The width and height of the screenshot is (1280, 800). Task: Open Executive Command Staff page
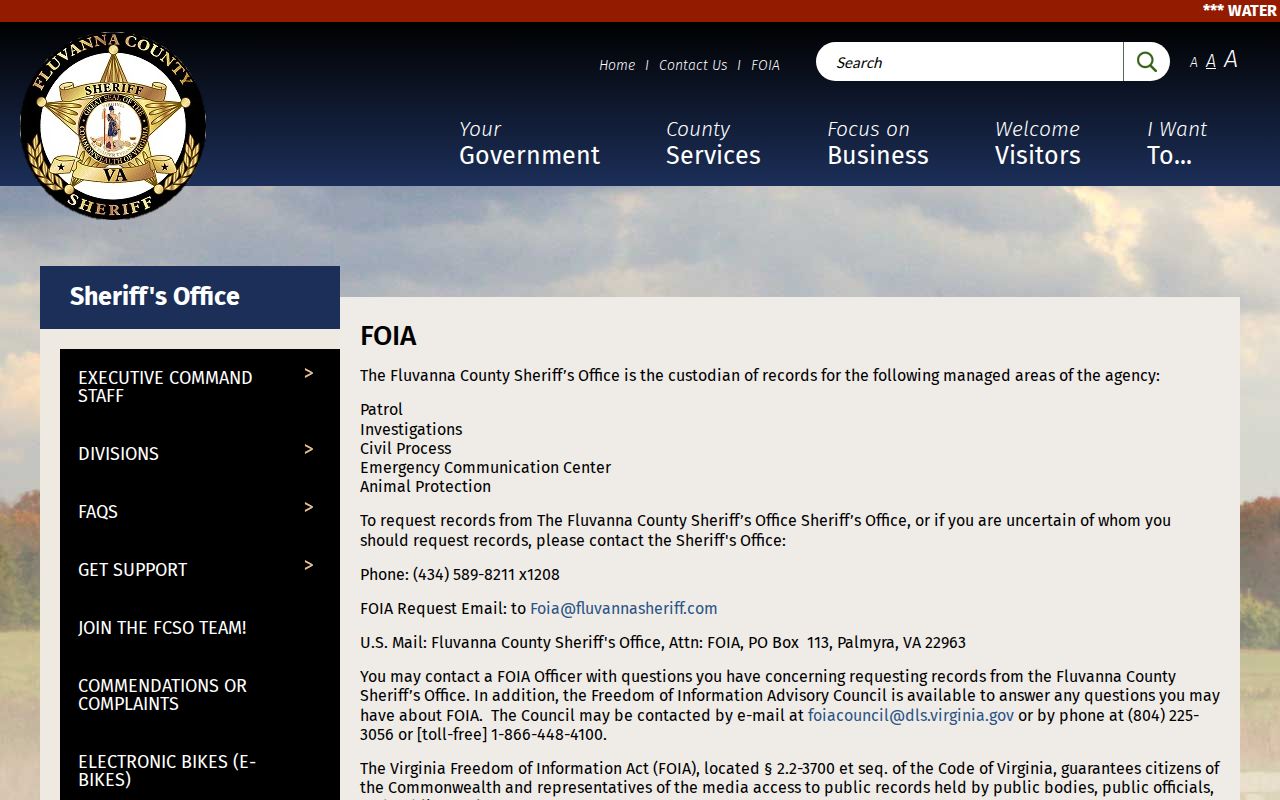[x=165, y=387]
